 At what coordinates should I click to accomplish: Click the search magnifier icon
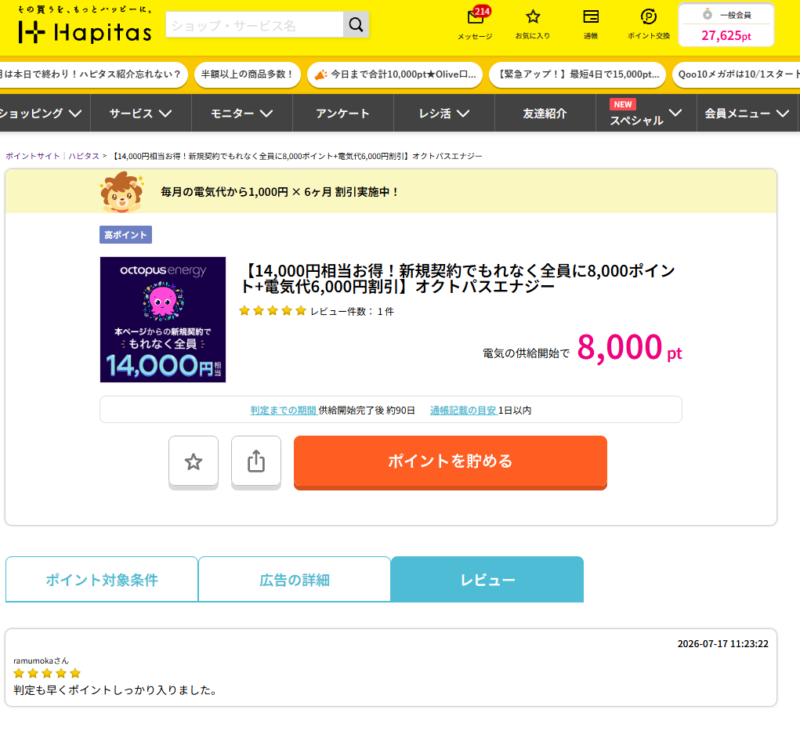coord(356,24)
